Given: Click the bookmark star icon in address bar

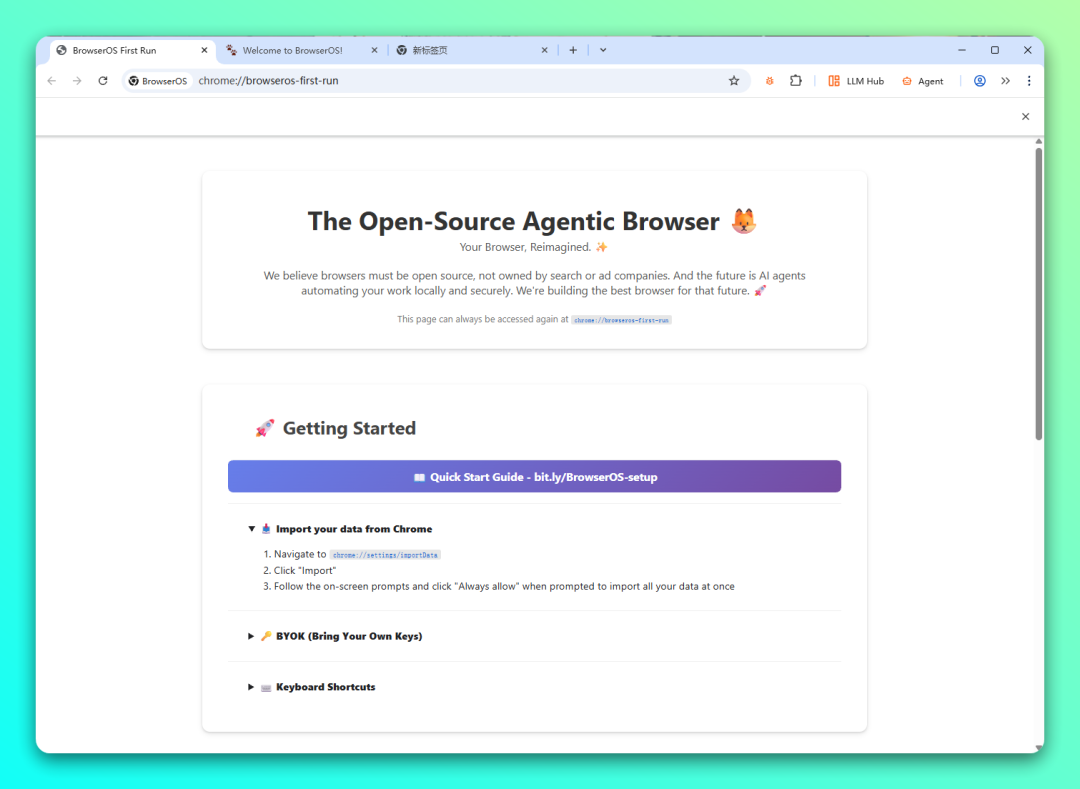Looking at the screenshot, I should point(734,81).
